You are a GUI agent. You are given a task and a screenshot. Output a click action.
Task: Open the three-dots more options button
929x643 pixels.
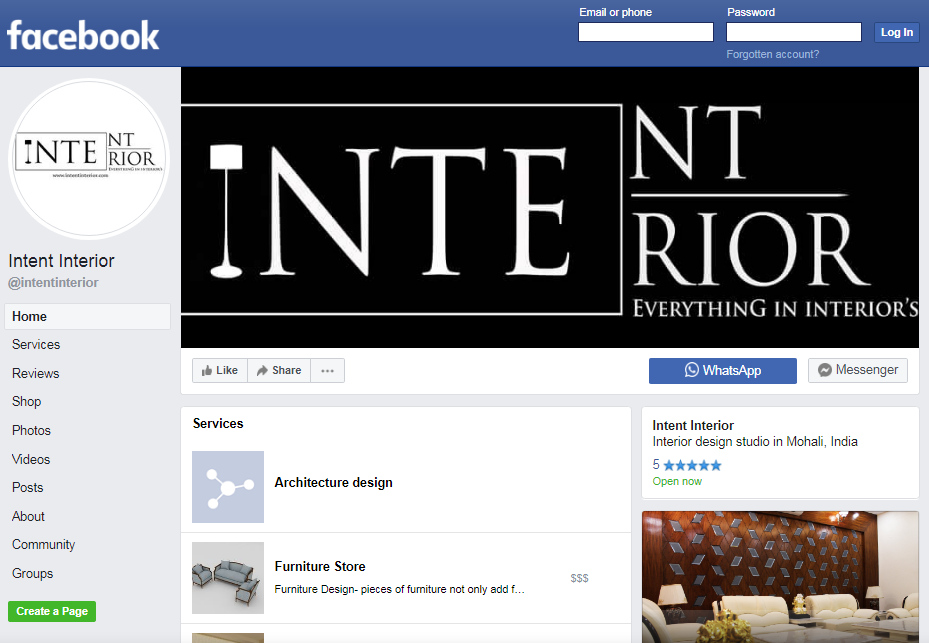[328, 370]
